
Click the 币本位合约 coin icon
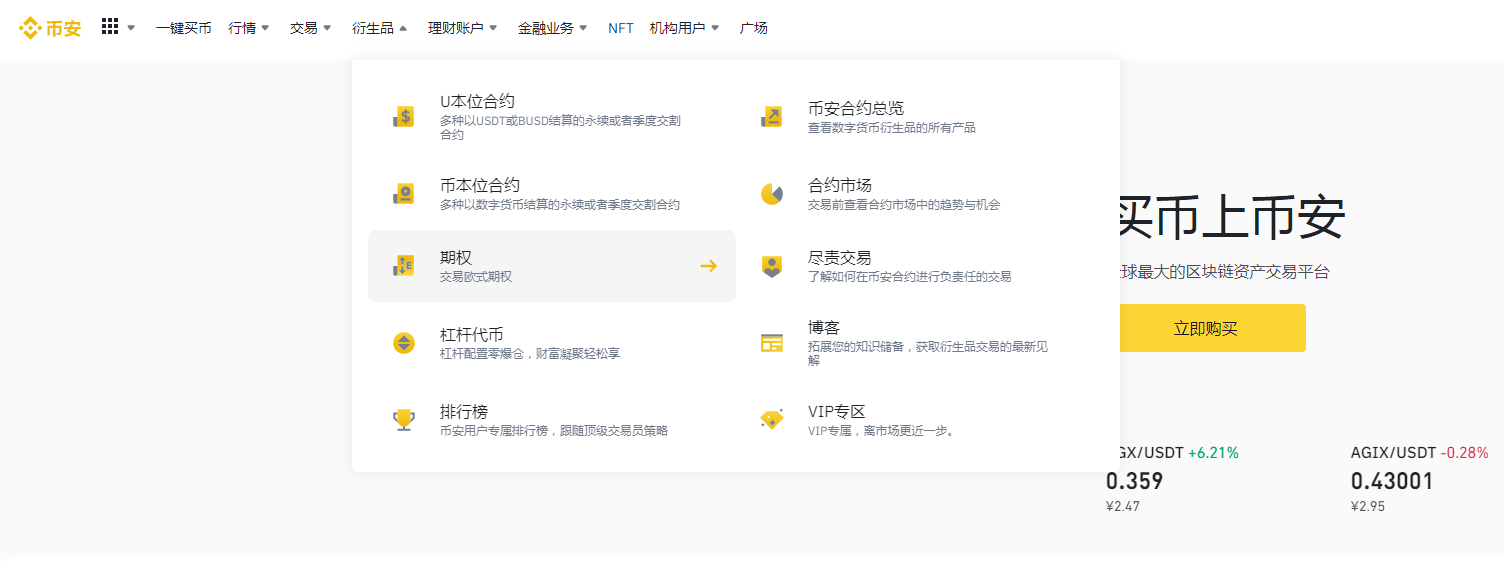[x=404, y=194]
